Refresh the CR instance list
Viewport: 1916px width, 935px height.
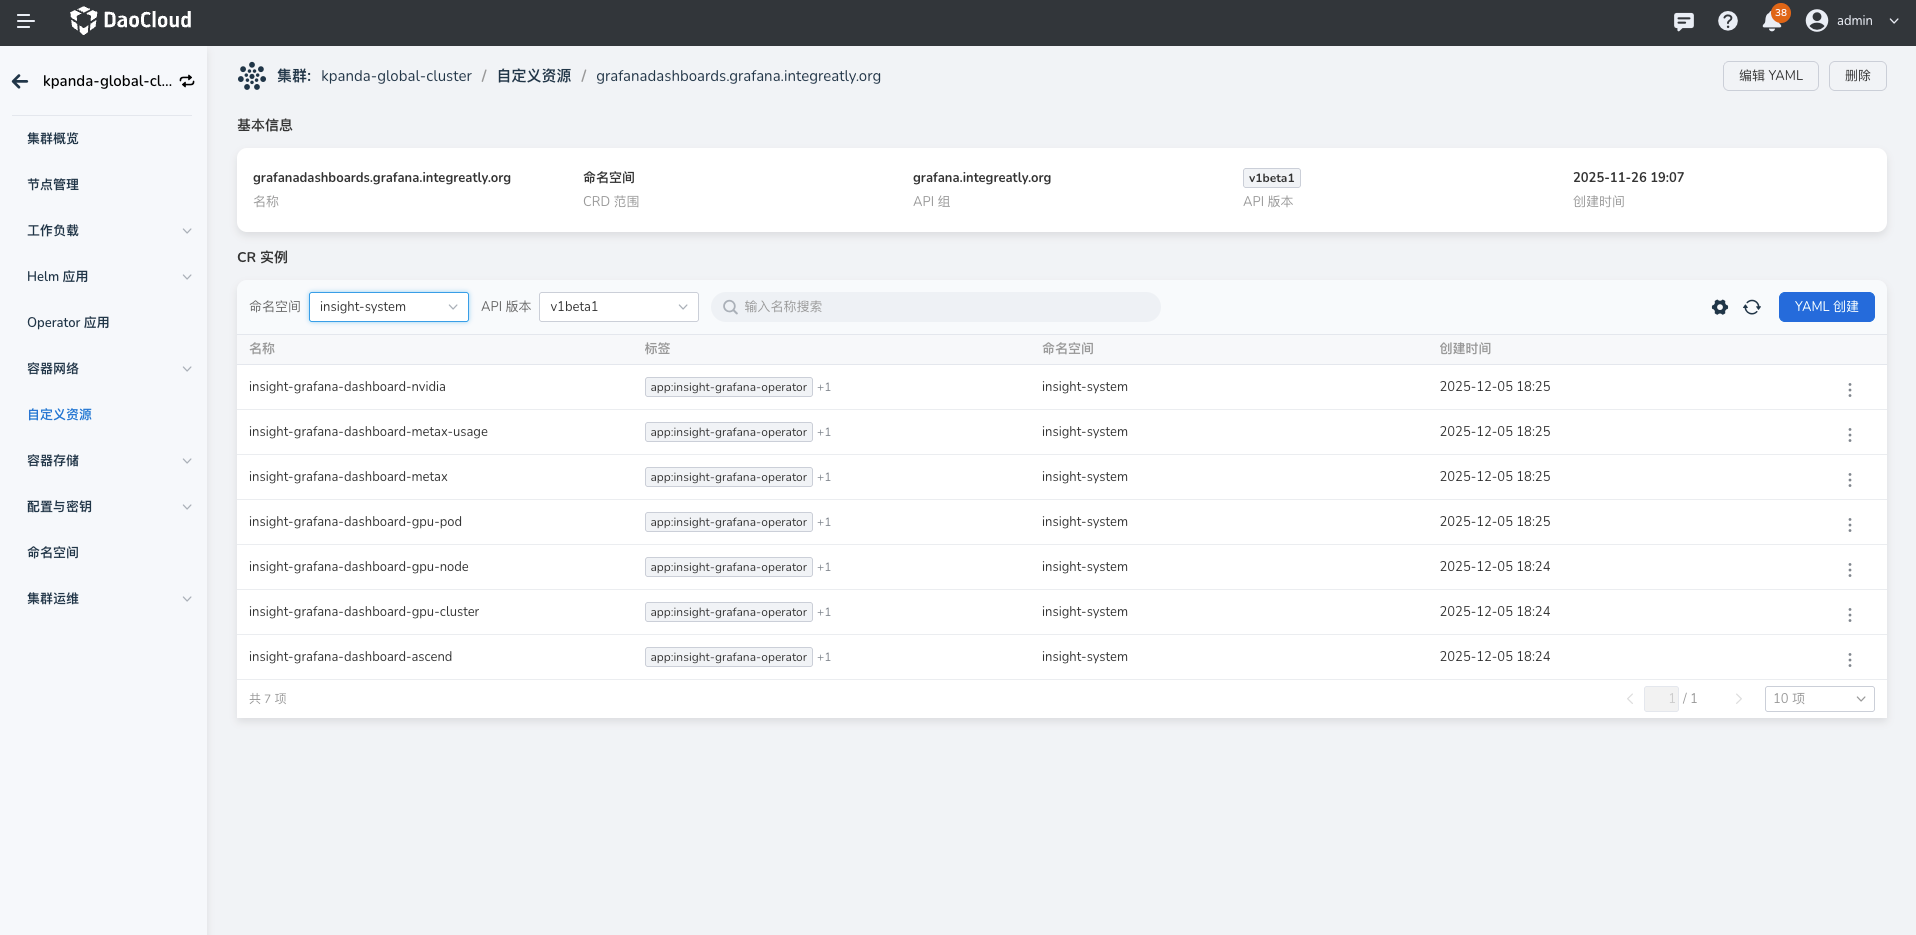tap(1752, 307)
